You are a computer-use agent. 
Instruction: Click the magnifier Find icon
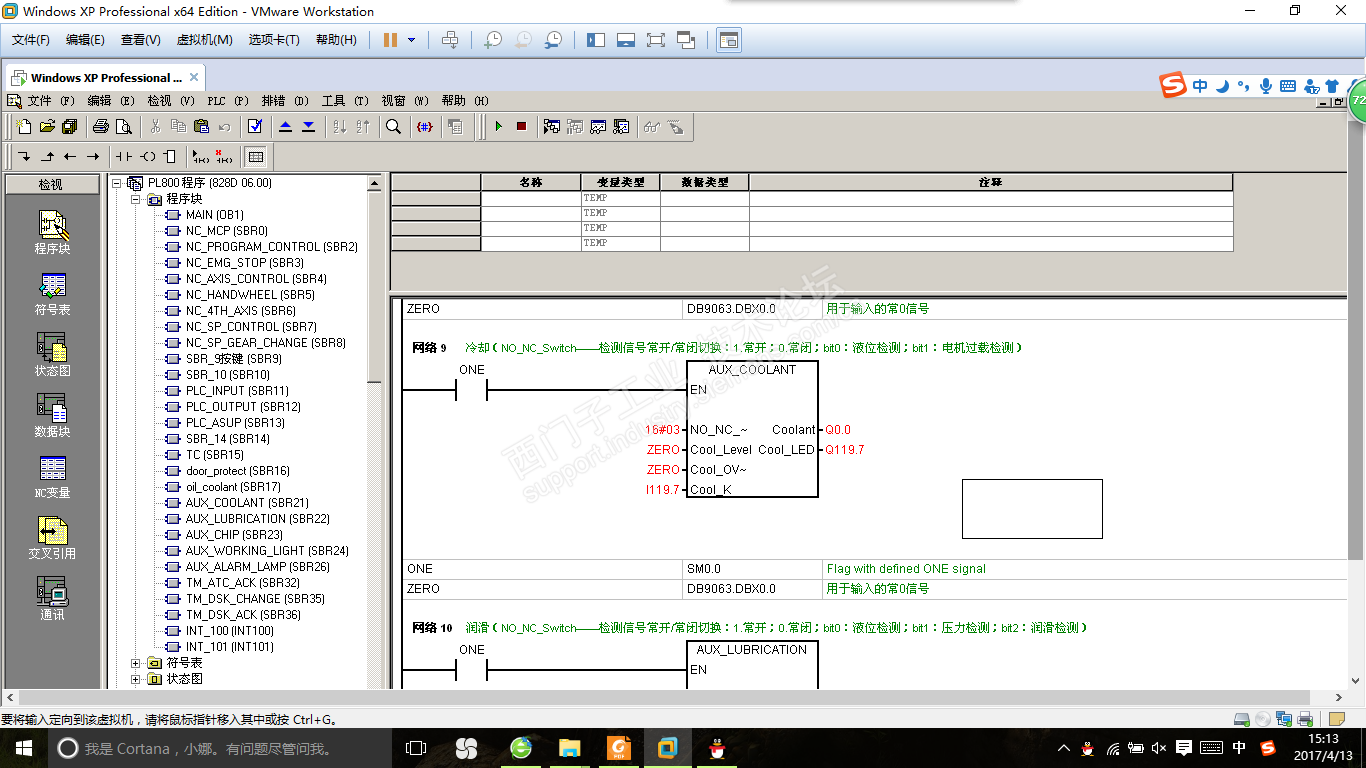393,126
